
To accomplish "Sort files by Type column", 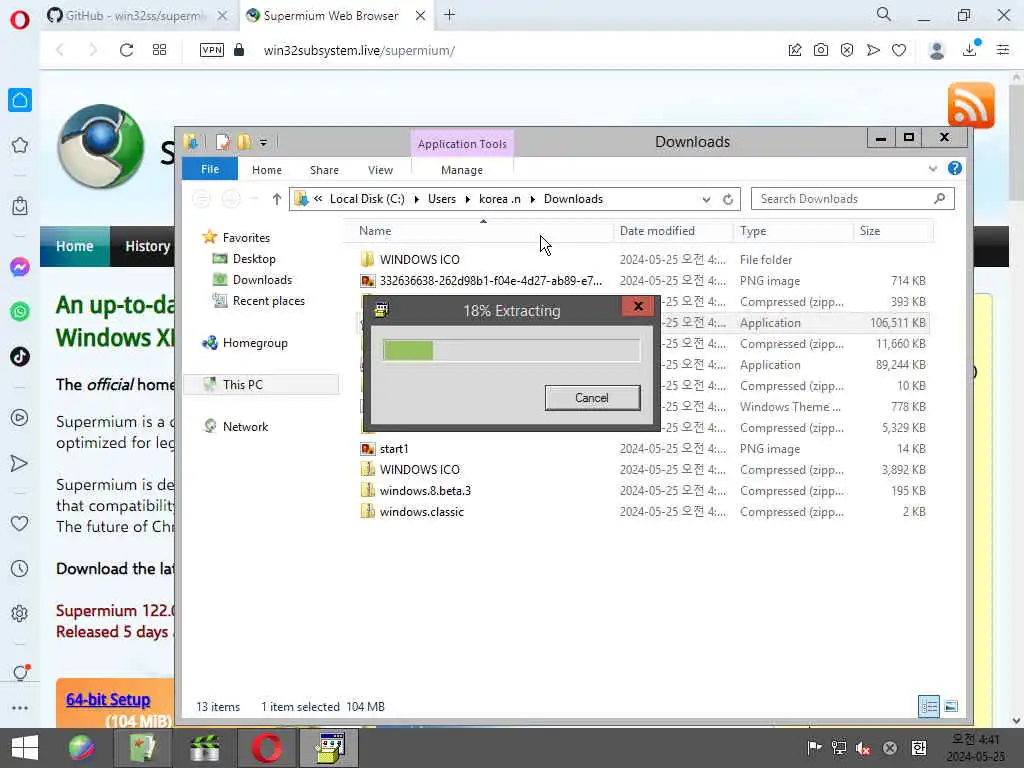I will [793, 231].
